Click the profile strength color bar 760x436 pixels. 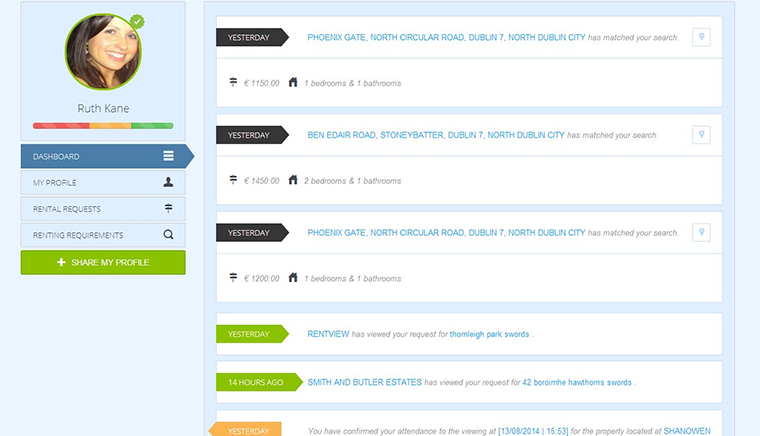pos(103,126)
